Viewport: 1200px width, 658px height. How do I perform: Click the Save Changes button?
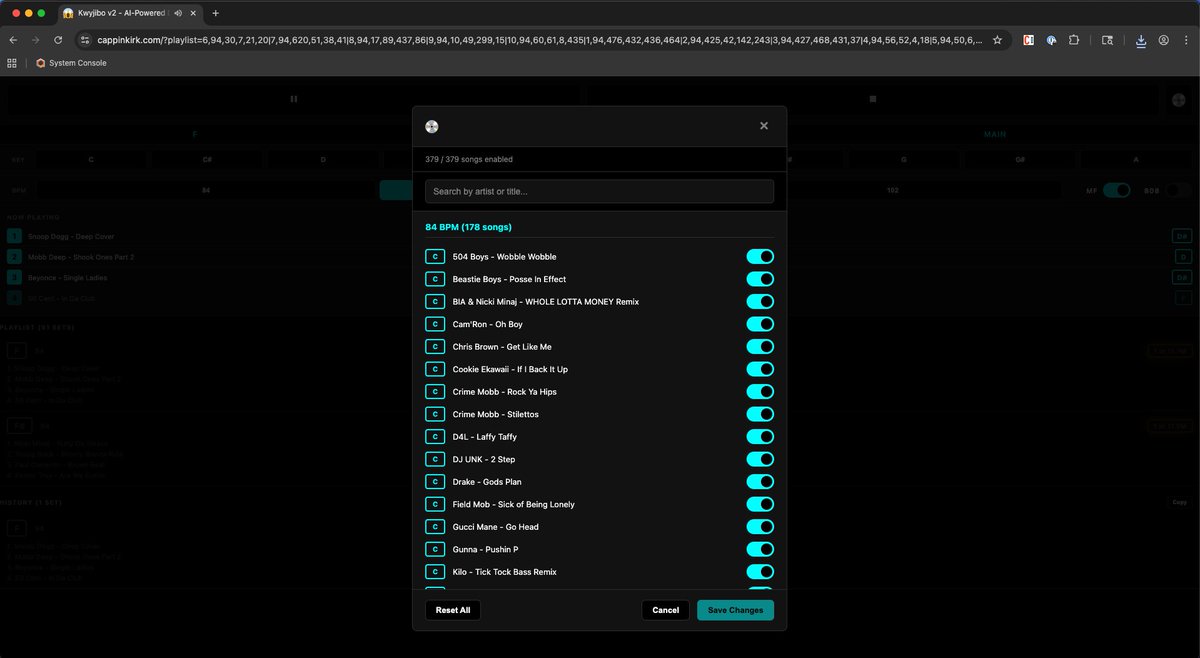[736, 610]
